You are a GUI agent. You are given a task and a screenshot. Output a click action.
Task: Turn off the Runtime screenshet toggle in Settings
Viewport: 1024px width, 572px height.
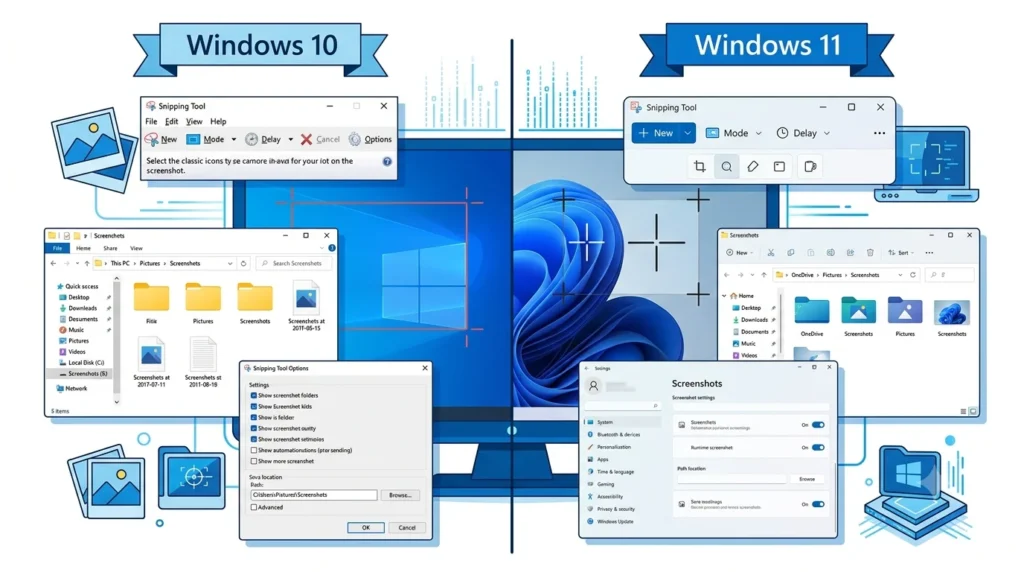pos(818,448)
